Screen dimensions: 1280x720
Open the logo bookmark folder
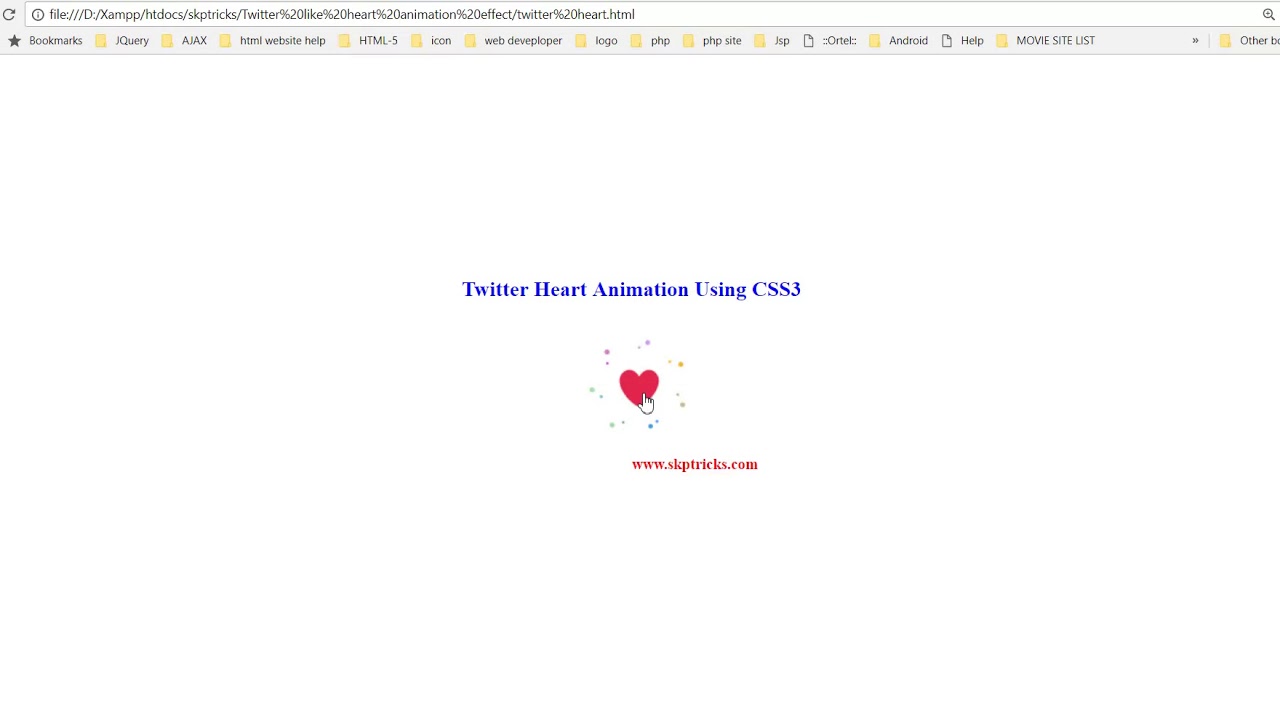[596, 40]
